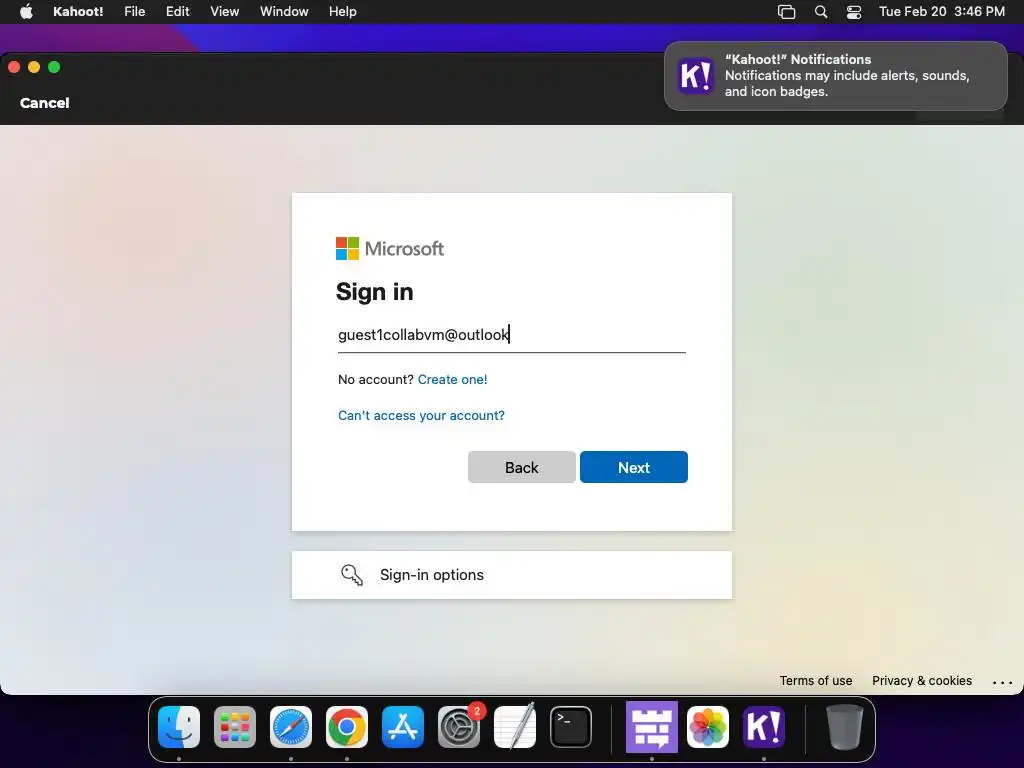The height and width of the screenshot is (768, 1024).
Task: Open Photos from the Dock
Action: [x=708, y=727]
